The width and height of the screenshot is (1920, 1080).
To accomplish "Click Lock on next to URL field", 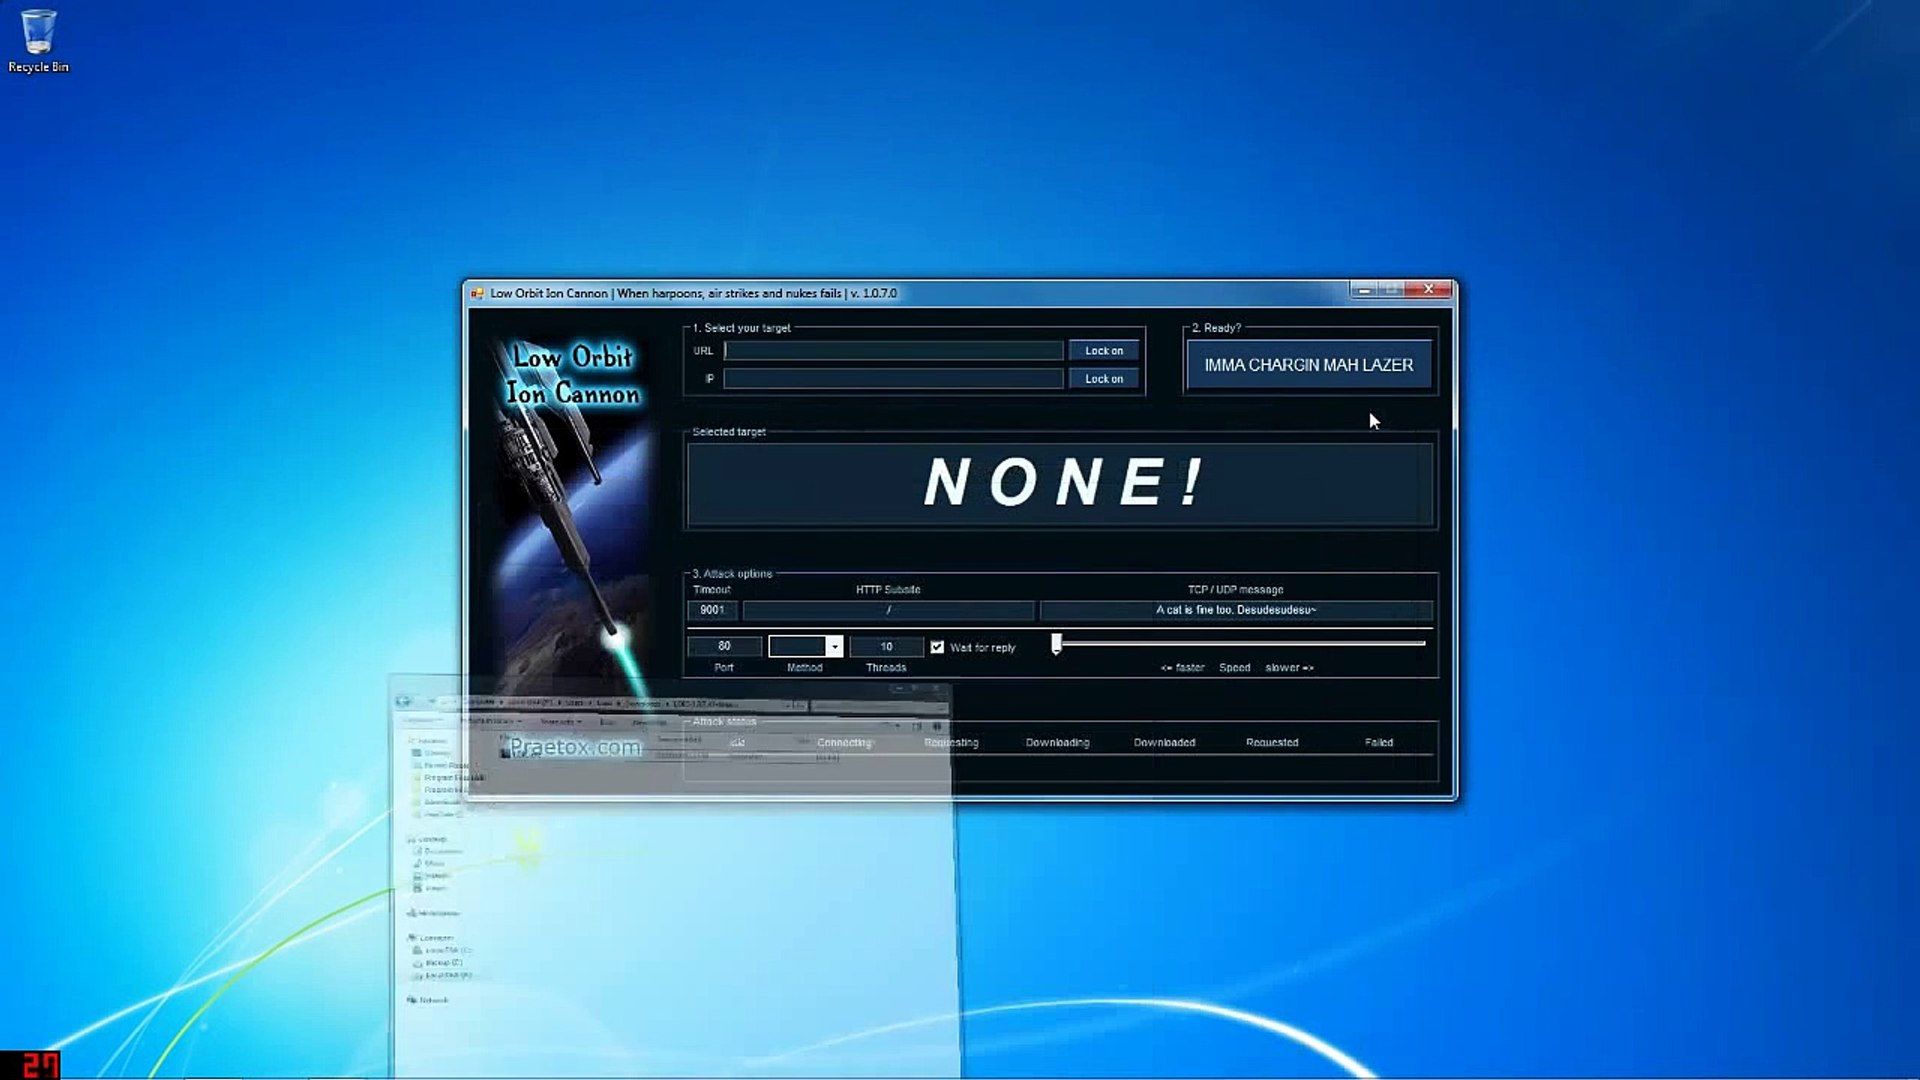I will pyautogui.click(x=1103, y=351).
